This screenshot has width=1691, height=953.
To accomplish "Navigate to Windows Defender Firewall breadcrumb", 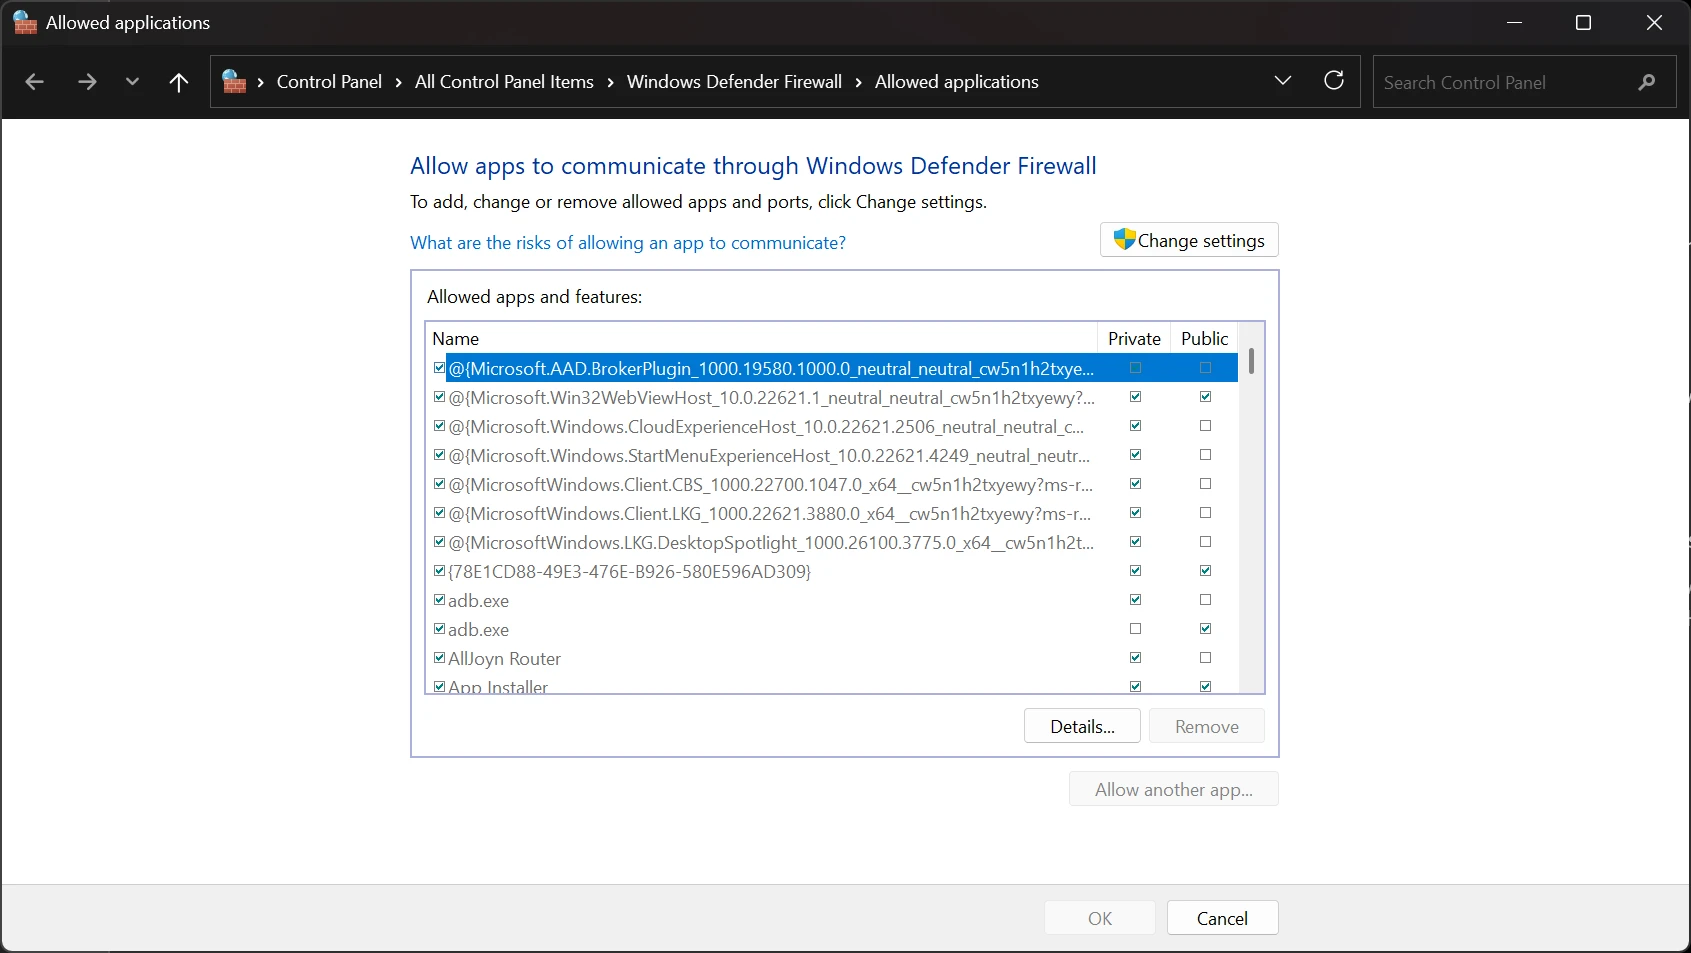I will [734, 82].
